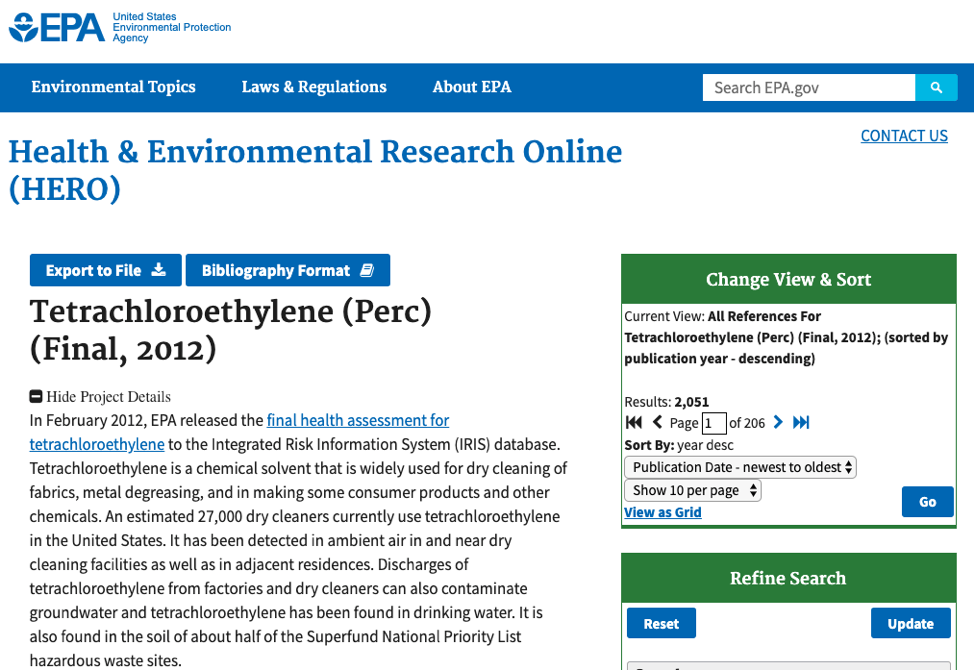Open Publication Date sort dropdown
Image resolution: width=974 pixels, height=670 pixels.
click(740, 467)
